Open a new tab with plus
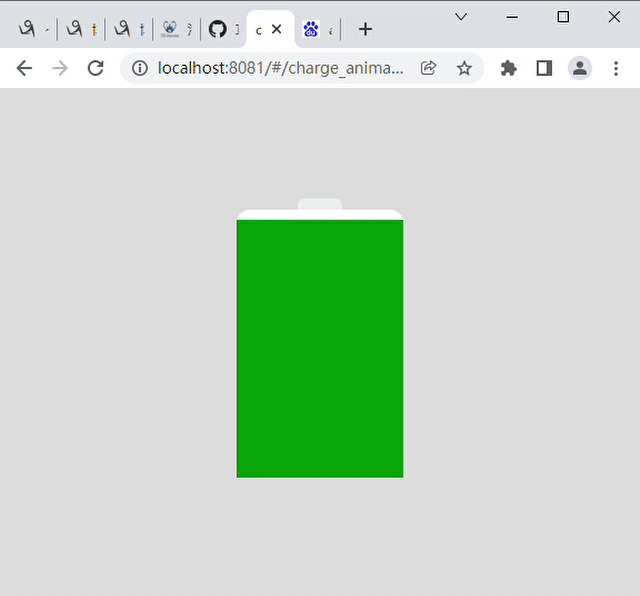This screenshot has width=640, height=596. (365, 29)
